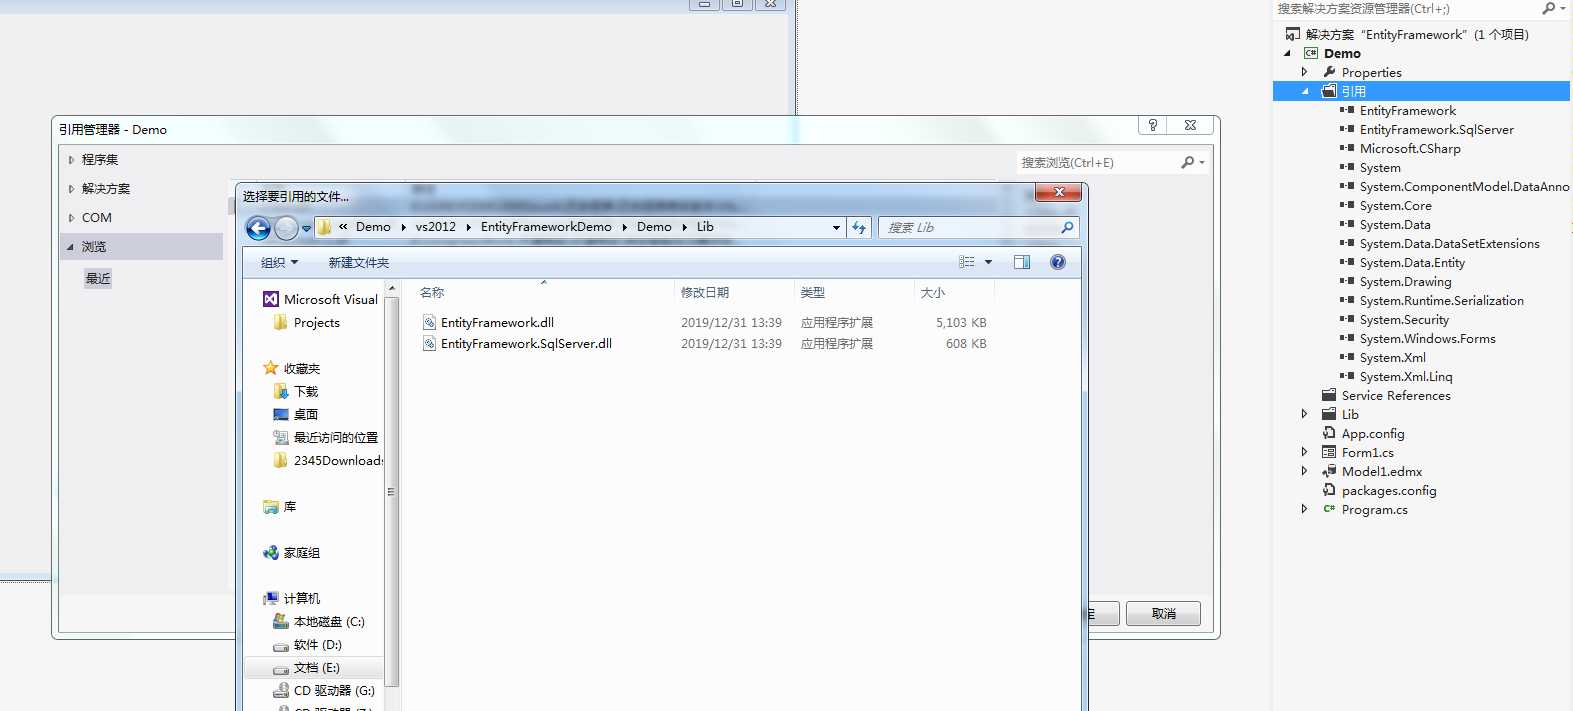1573x711 pixels.
Task: Select 收藏夹 in the navigation pane
Action: click(291, 368)
